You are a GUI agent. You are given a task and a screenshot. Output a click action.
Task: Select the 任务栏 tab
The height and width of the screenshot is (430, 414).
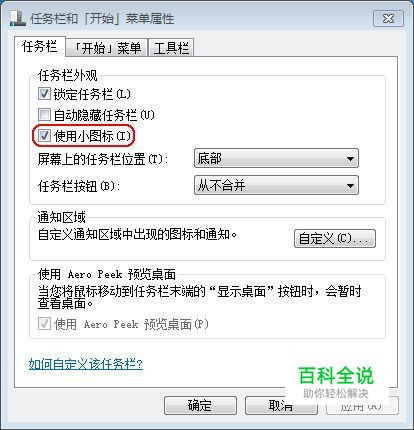[x=39, y=46]
